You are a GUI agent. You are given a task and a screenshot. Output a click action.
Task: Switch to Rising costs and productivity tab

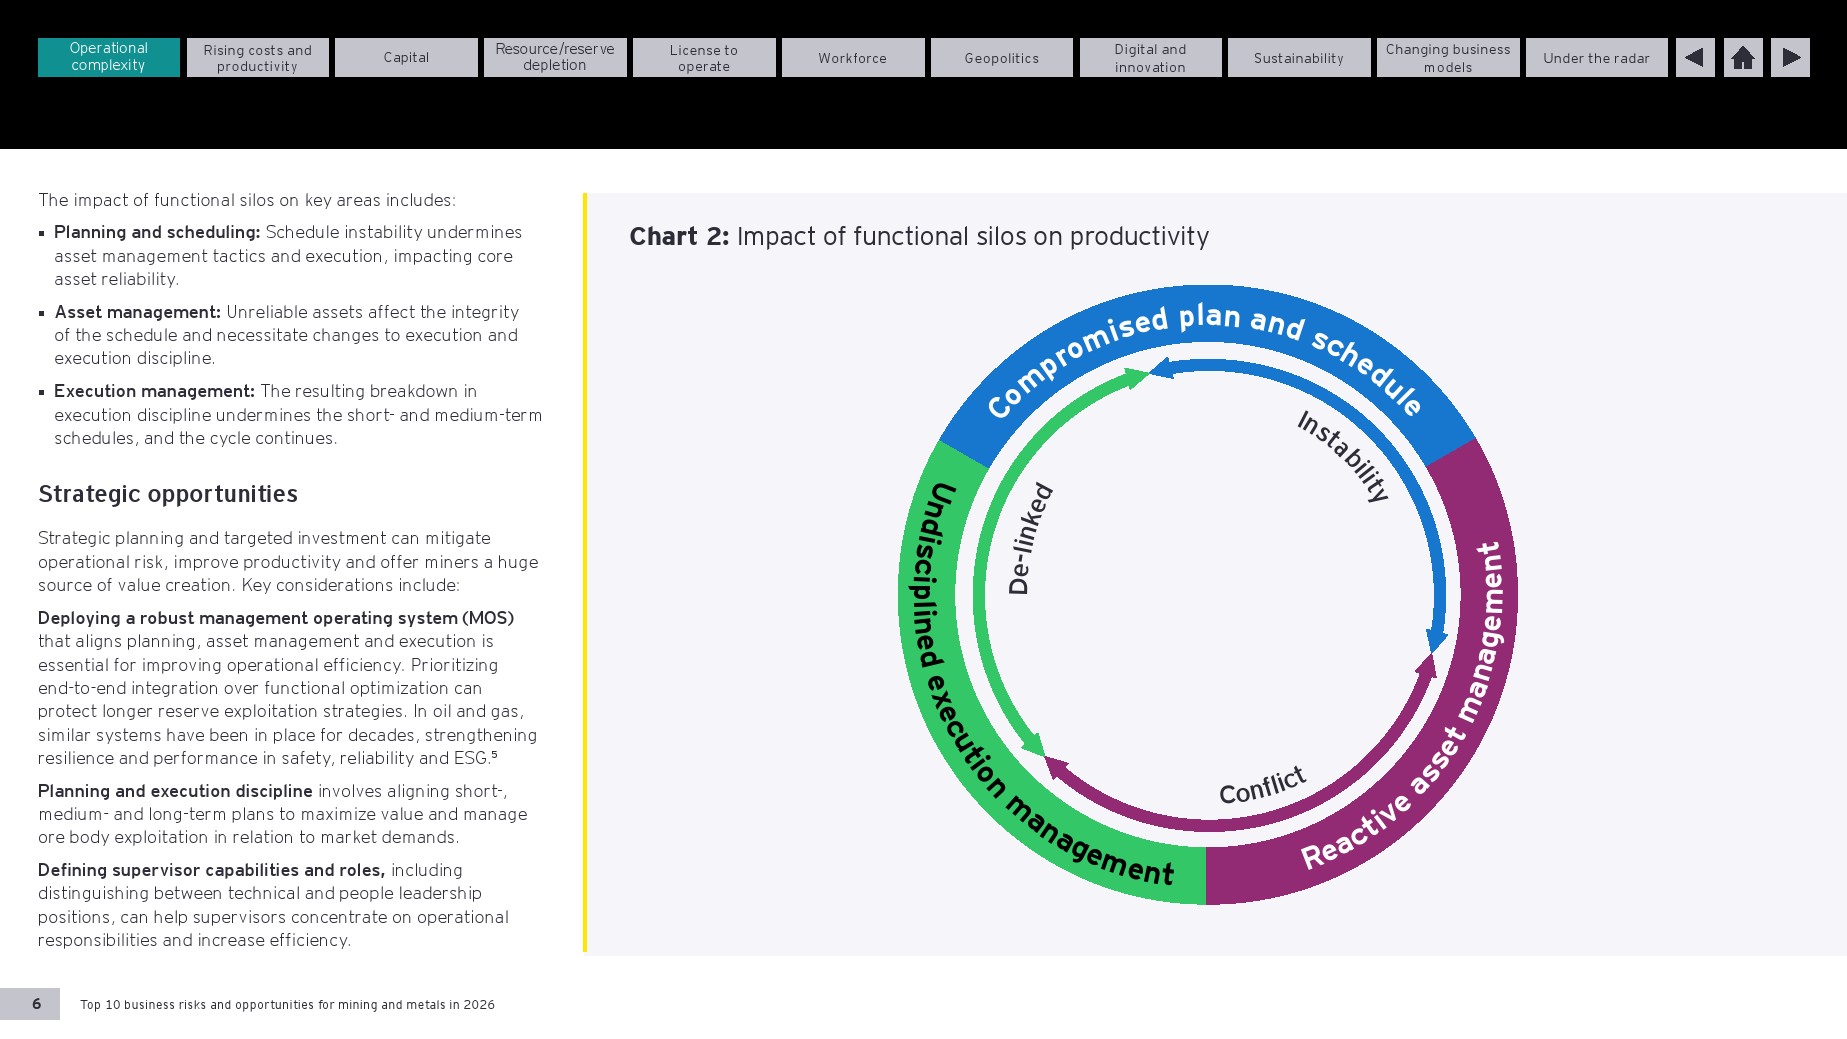[x=258, y=58]
